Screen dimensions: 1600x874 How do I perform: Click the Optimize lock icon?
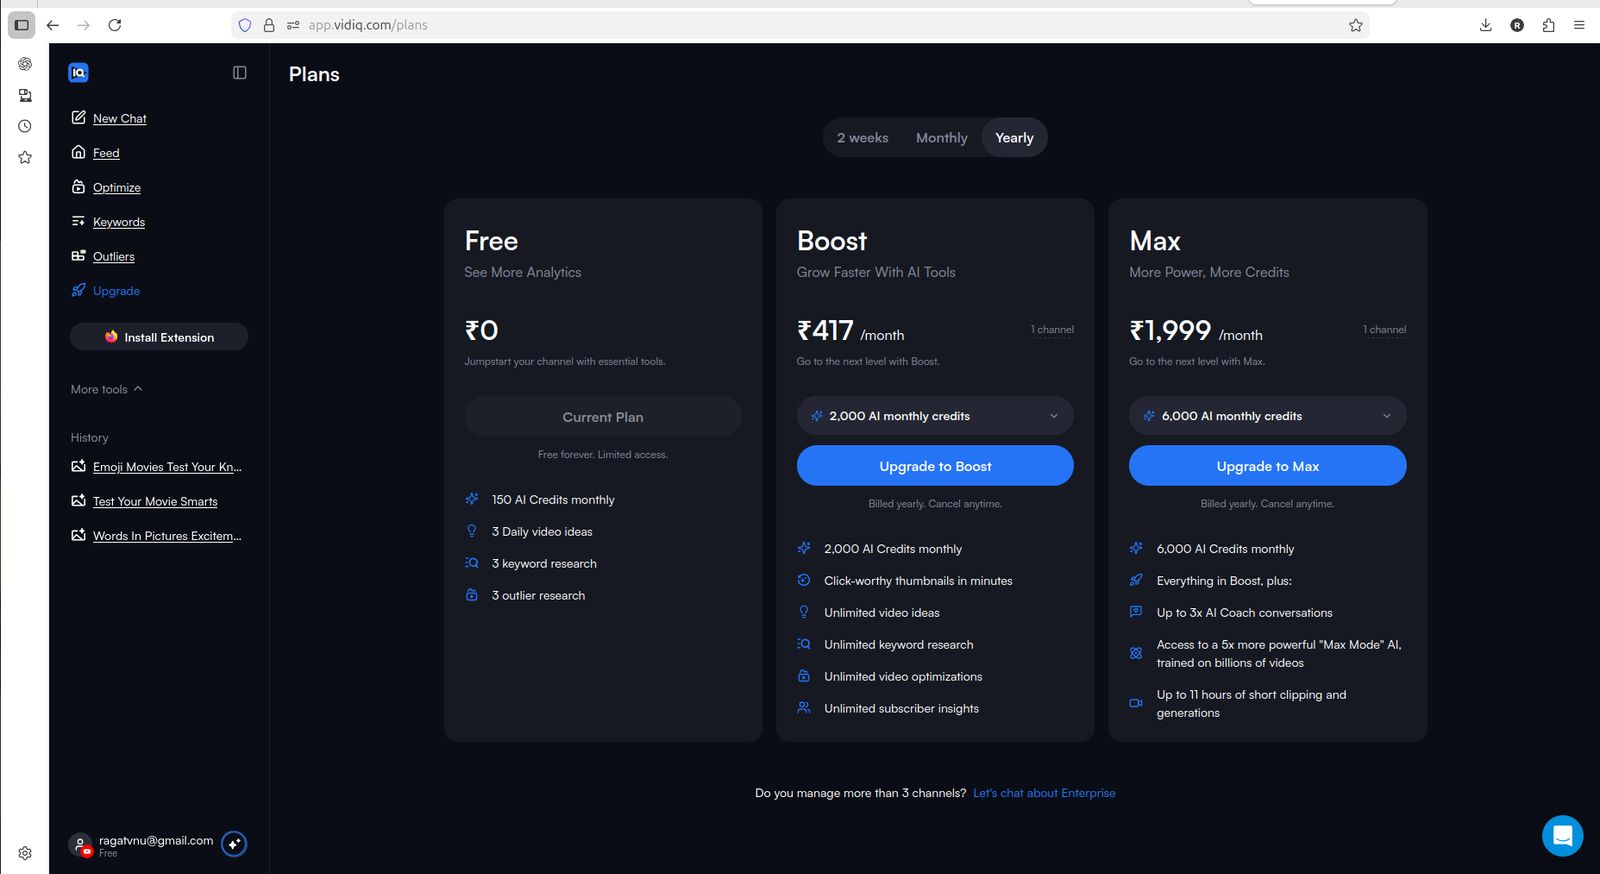[x=78, y=186]
